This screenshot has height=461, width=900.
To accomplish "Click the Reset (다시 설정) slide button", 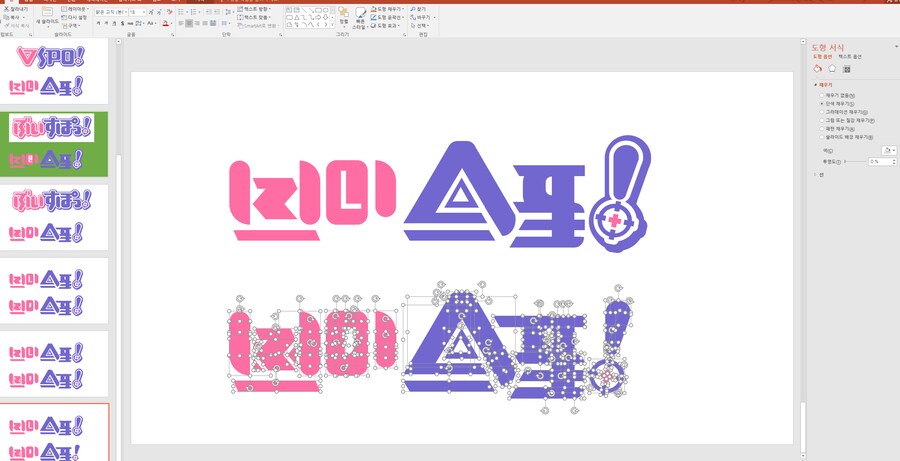I will [x=74, y=17].
